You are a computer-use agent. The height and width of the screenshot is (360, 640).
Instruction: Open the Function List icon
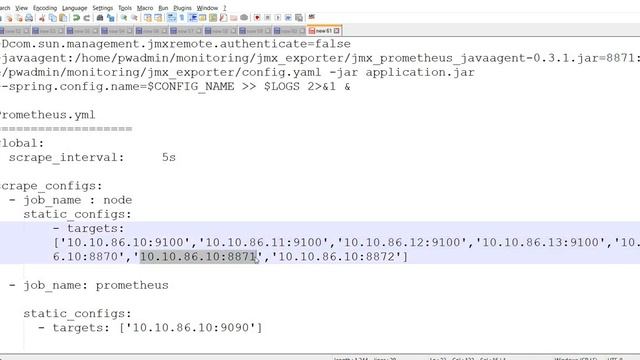coord(223,18)
